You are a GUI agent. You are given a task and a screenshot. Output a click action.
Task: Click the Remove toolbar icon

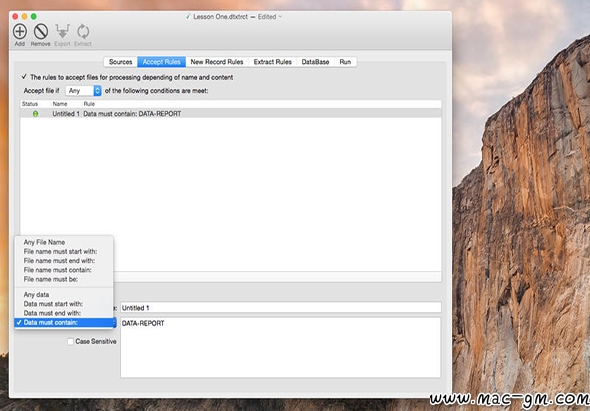tap(41, 32)
